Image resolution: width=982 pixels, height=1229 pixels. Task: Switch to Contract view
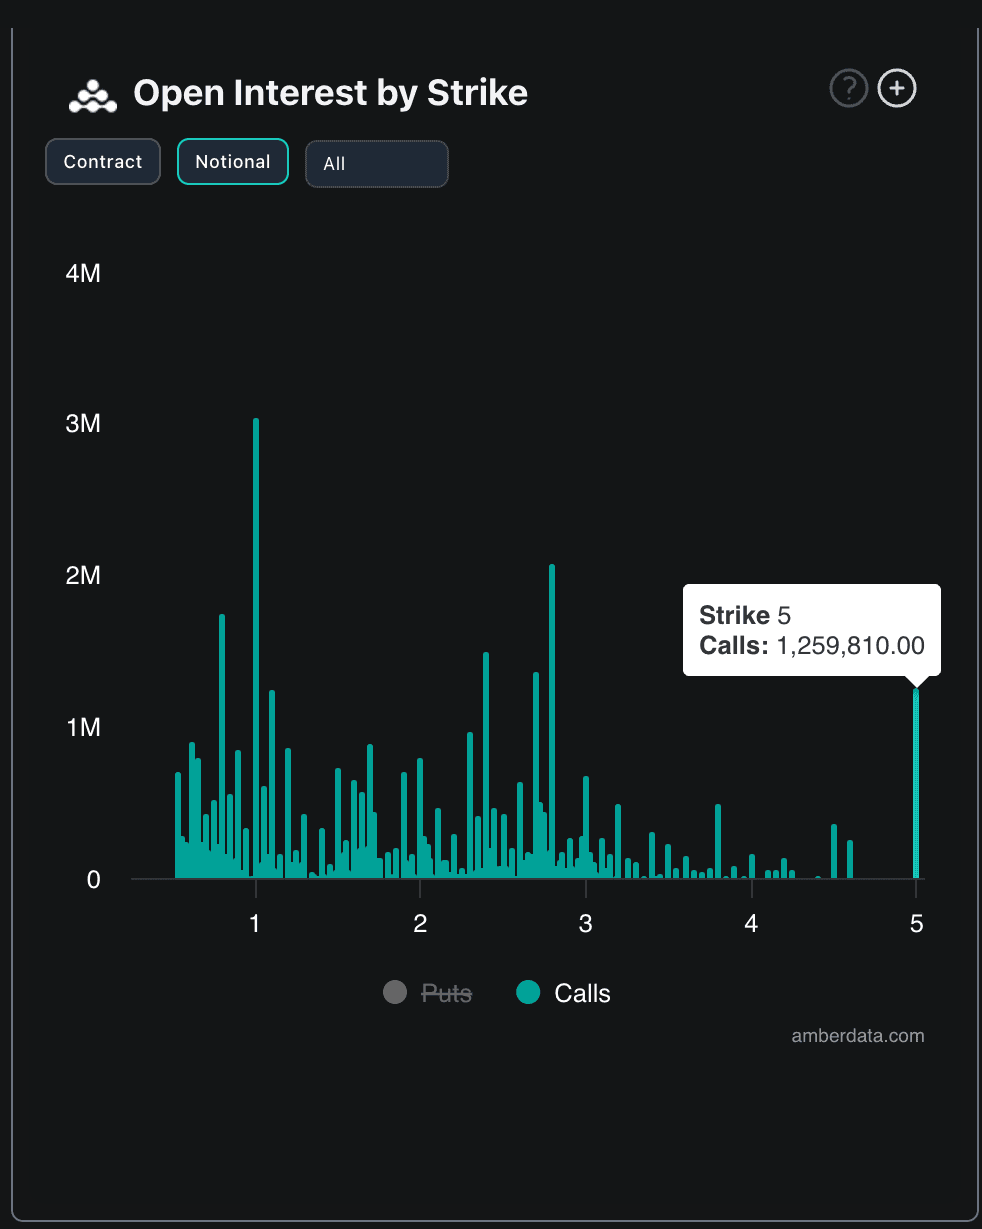(103, 162)
